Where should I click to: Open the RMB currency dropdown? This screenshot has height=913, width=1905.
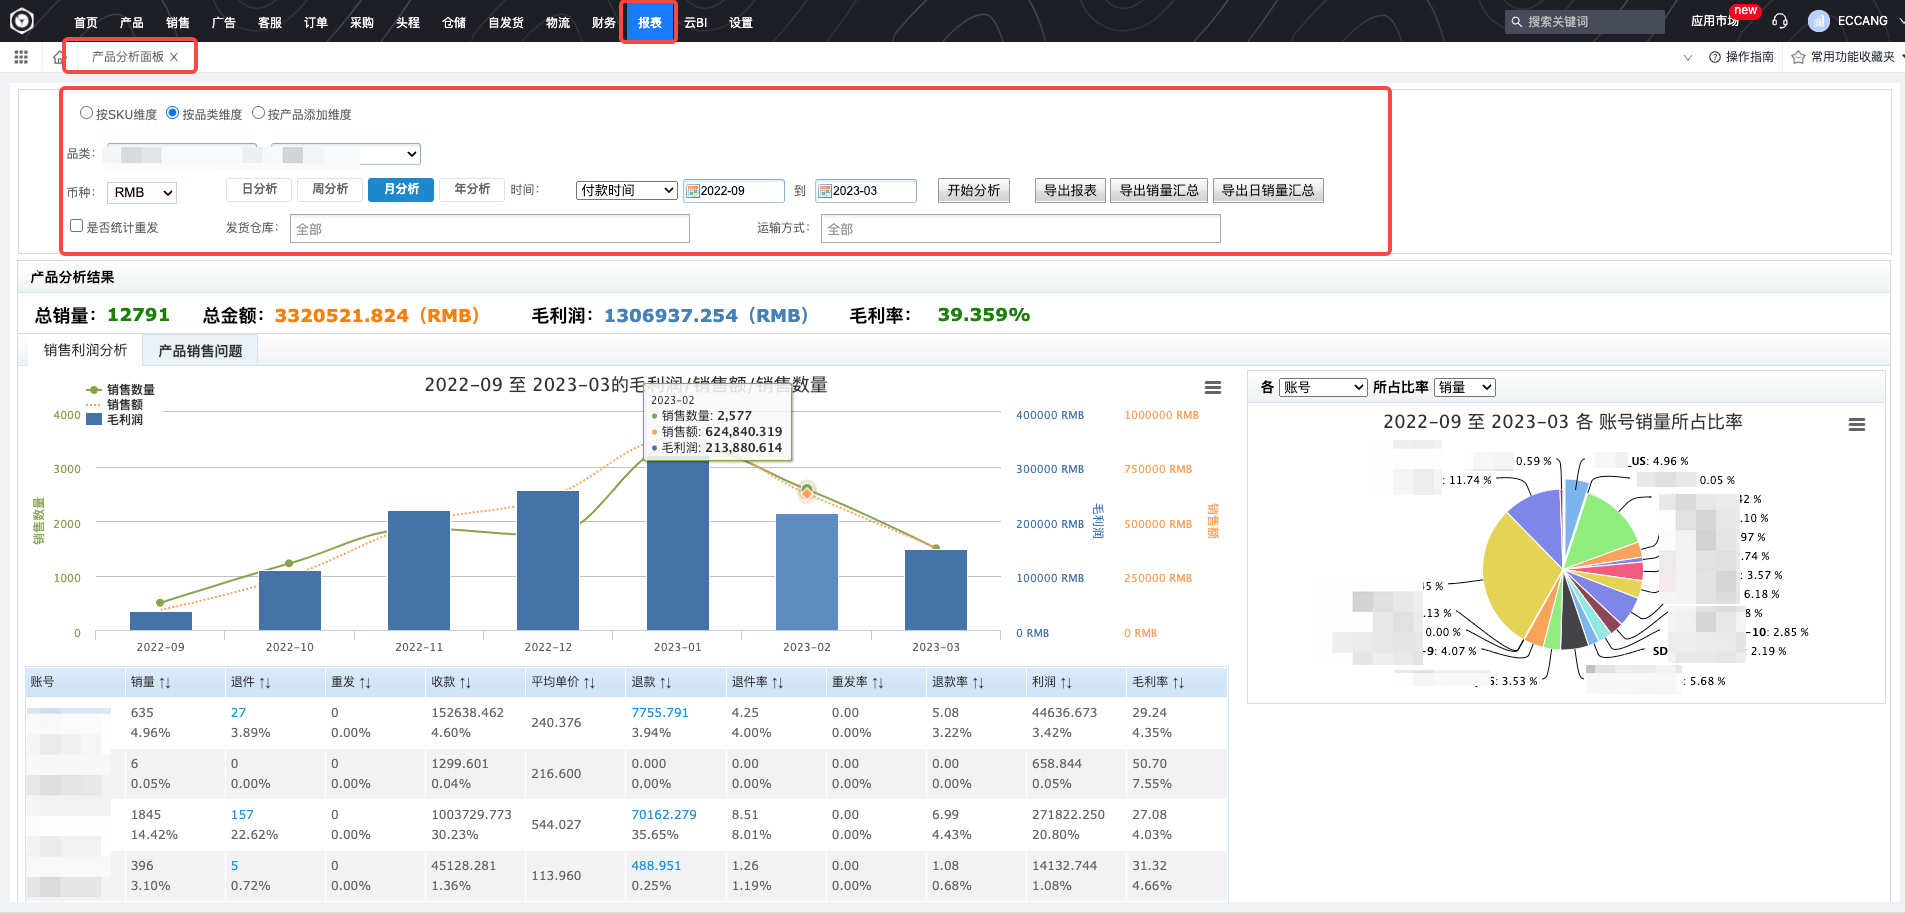[142, 192]
